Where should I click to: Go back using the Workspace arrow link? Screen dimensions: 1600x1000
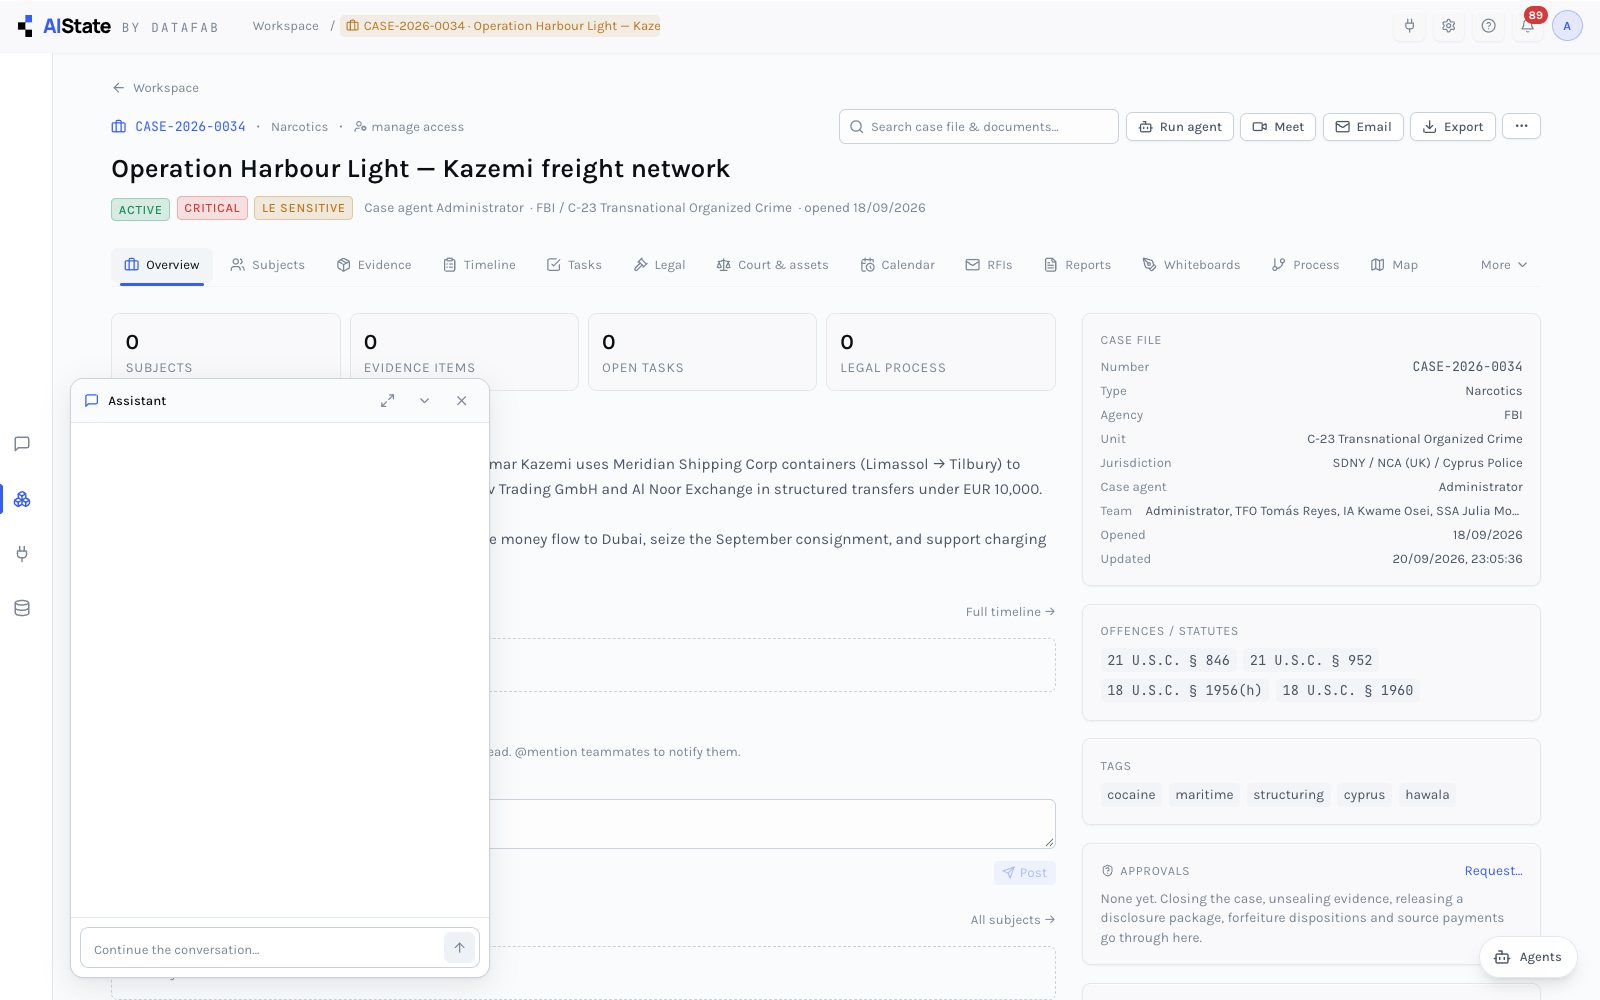155,88
